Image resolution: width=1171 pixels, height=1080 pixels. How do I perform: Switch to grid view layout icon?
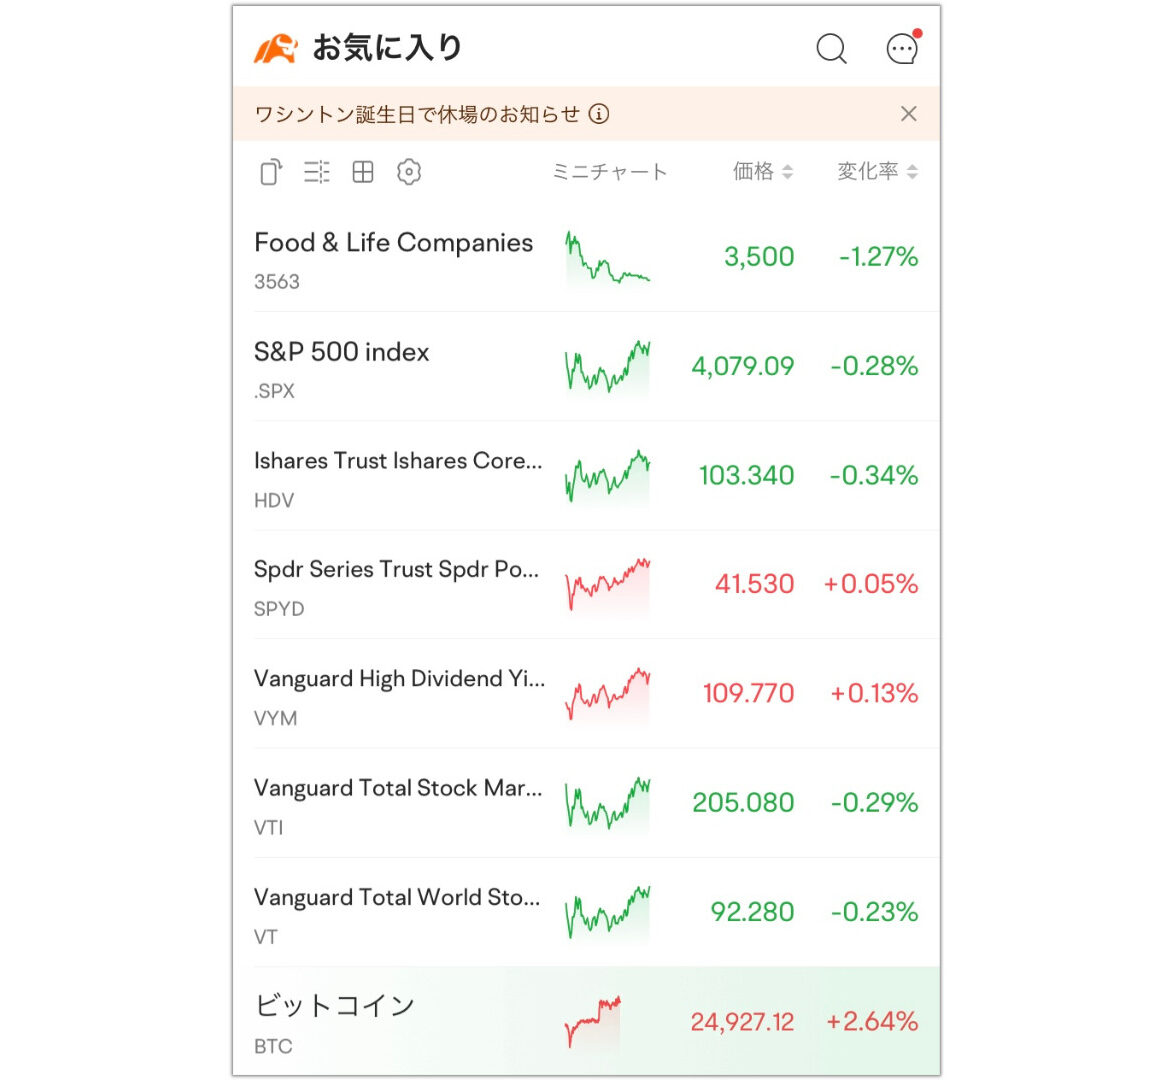point(363,172)
